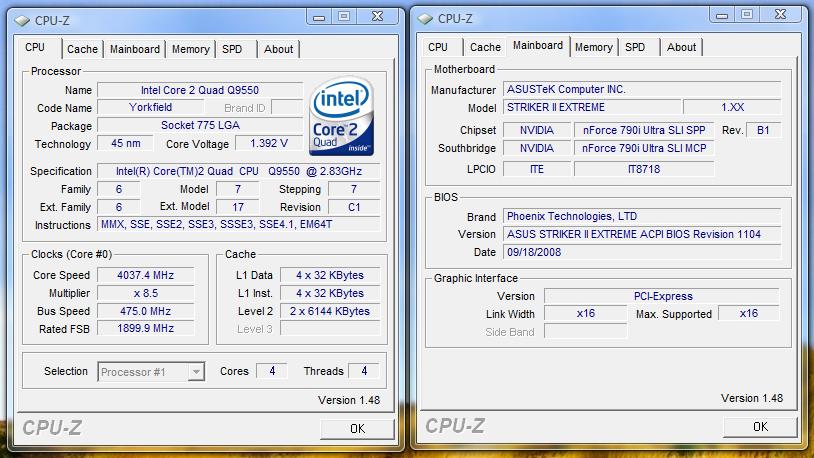This screenshot has height=458, width=814.
Task: Click the Ext. Model value 17
Action: click(x=238, y=207)
